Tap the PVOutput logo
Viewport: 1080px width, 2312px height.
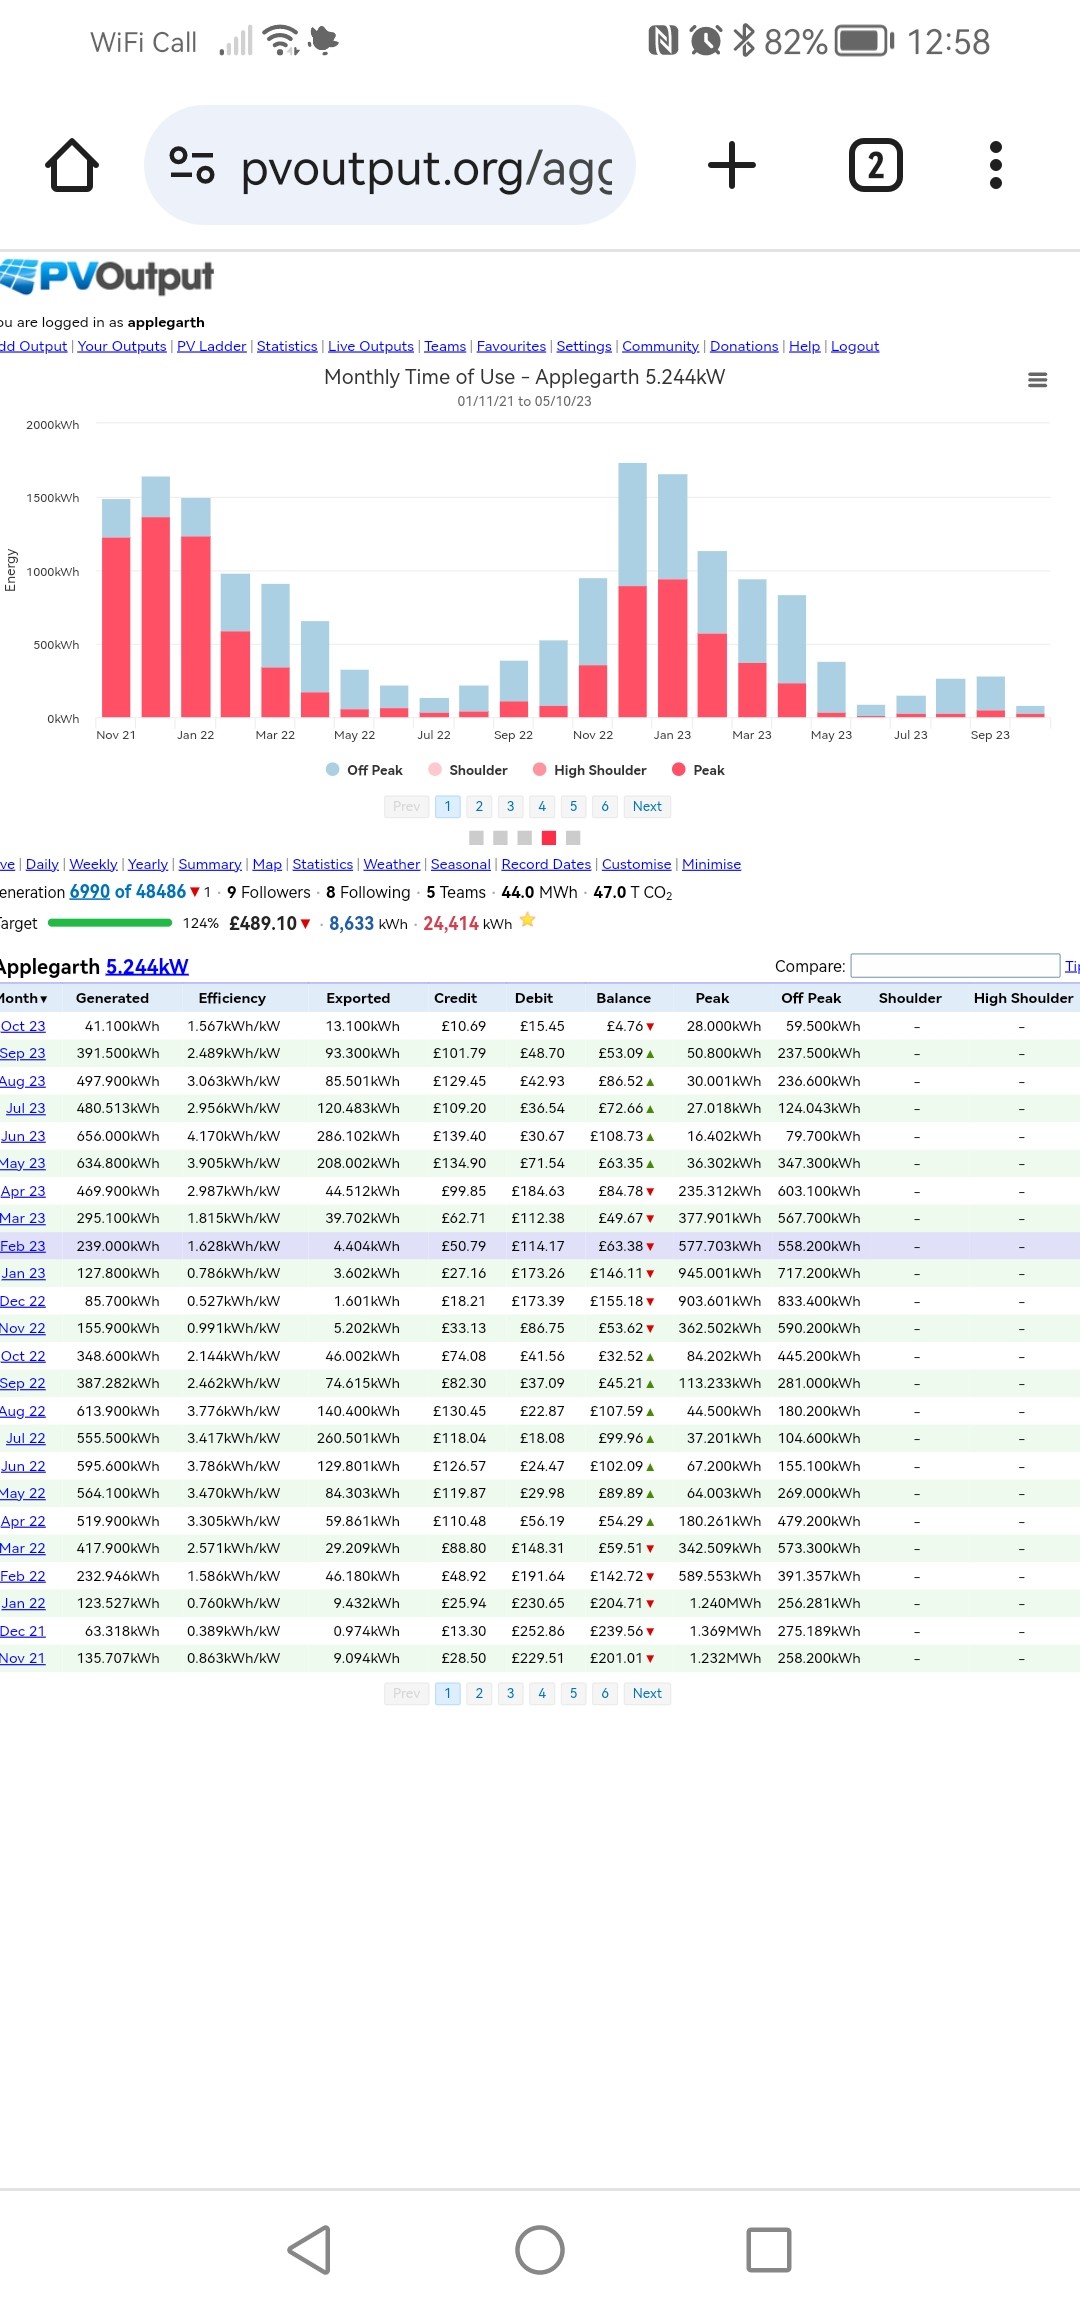pos(107,276)
